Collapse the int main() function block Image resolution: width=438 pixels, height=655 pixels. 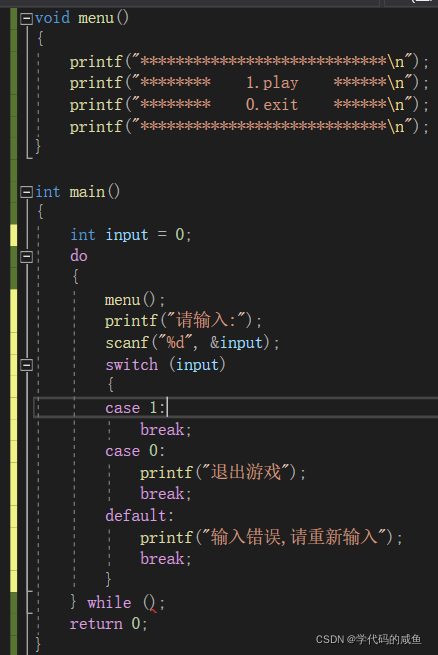point(26,192)
